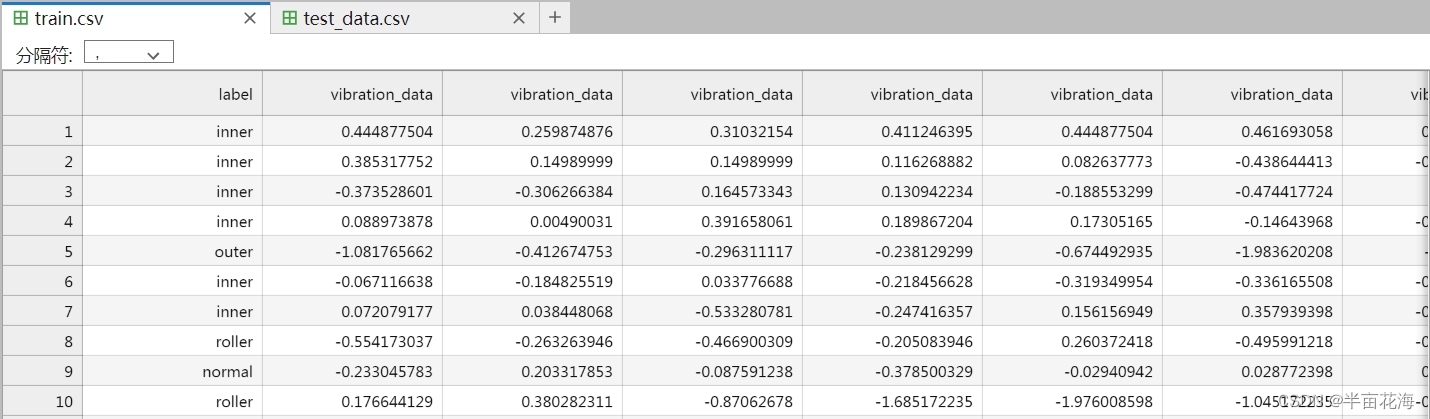
Task: Click cell value 0.116268882
Action: pyautogui.click(x=892, y=161)
